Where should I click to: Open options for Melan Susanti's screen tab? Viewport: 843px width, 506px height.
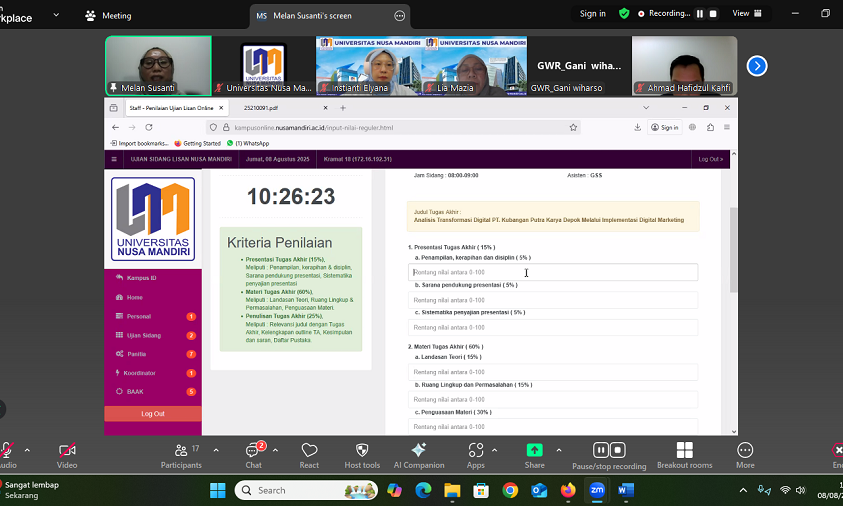pos(399,16)
